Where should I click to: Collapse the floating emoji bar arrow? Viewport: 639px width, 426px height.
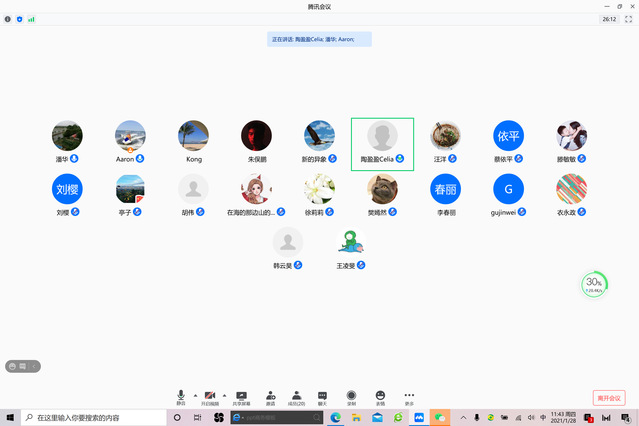36,366
